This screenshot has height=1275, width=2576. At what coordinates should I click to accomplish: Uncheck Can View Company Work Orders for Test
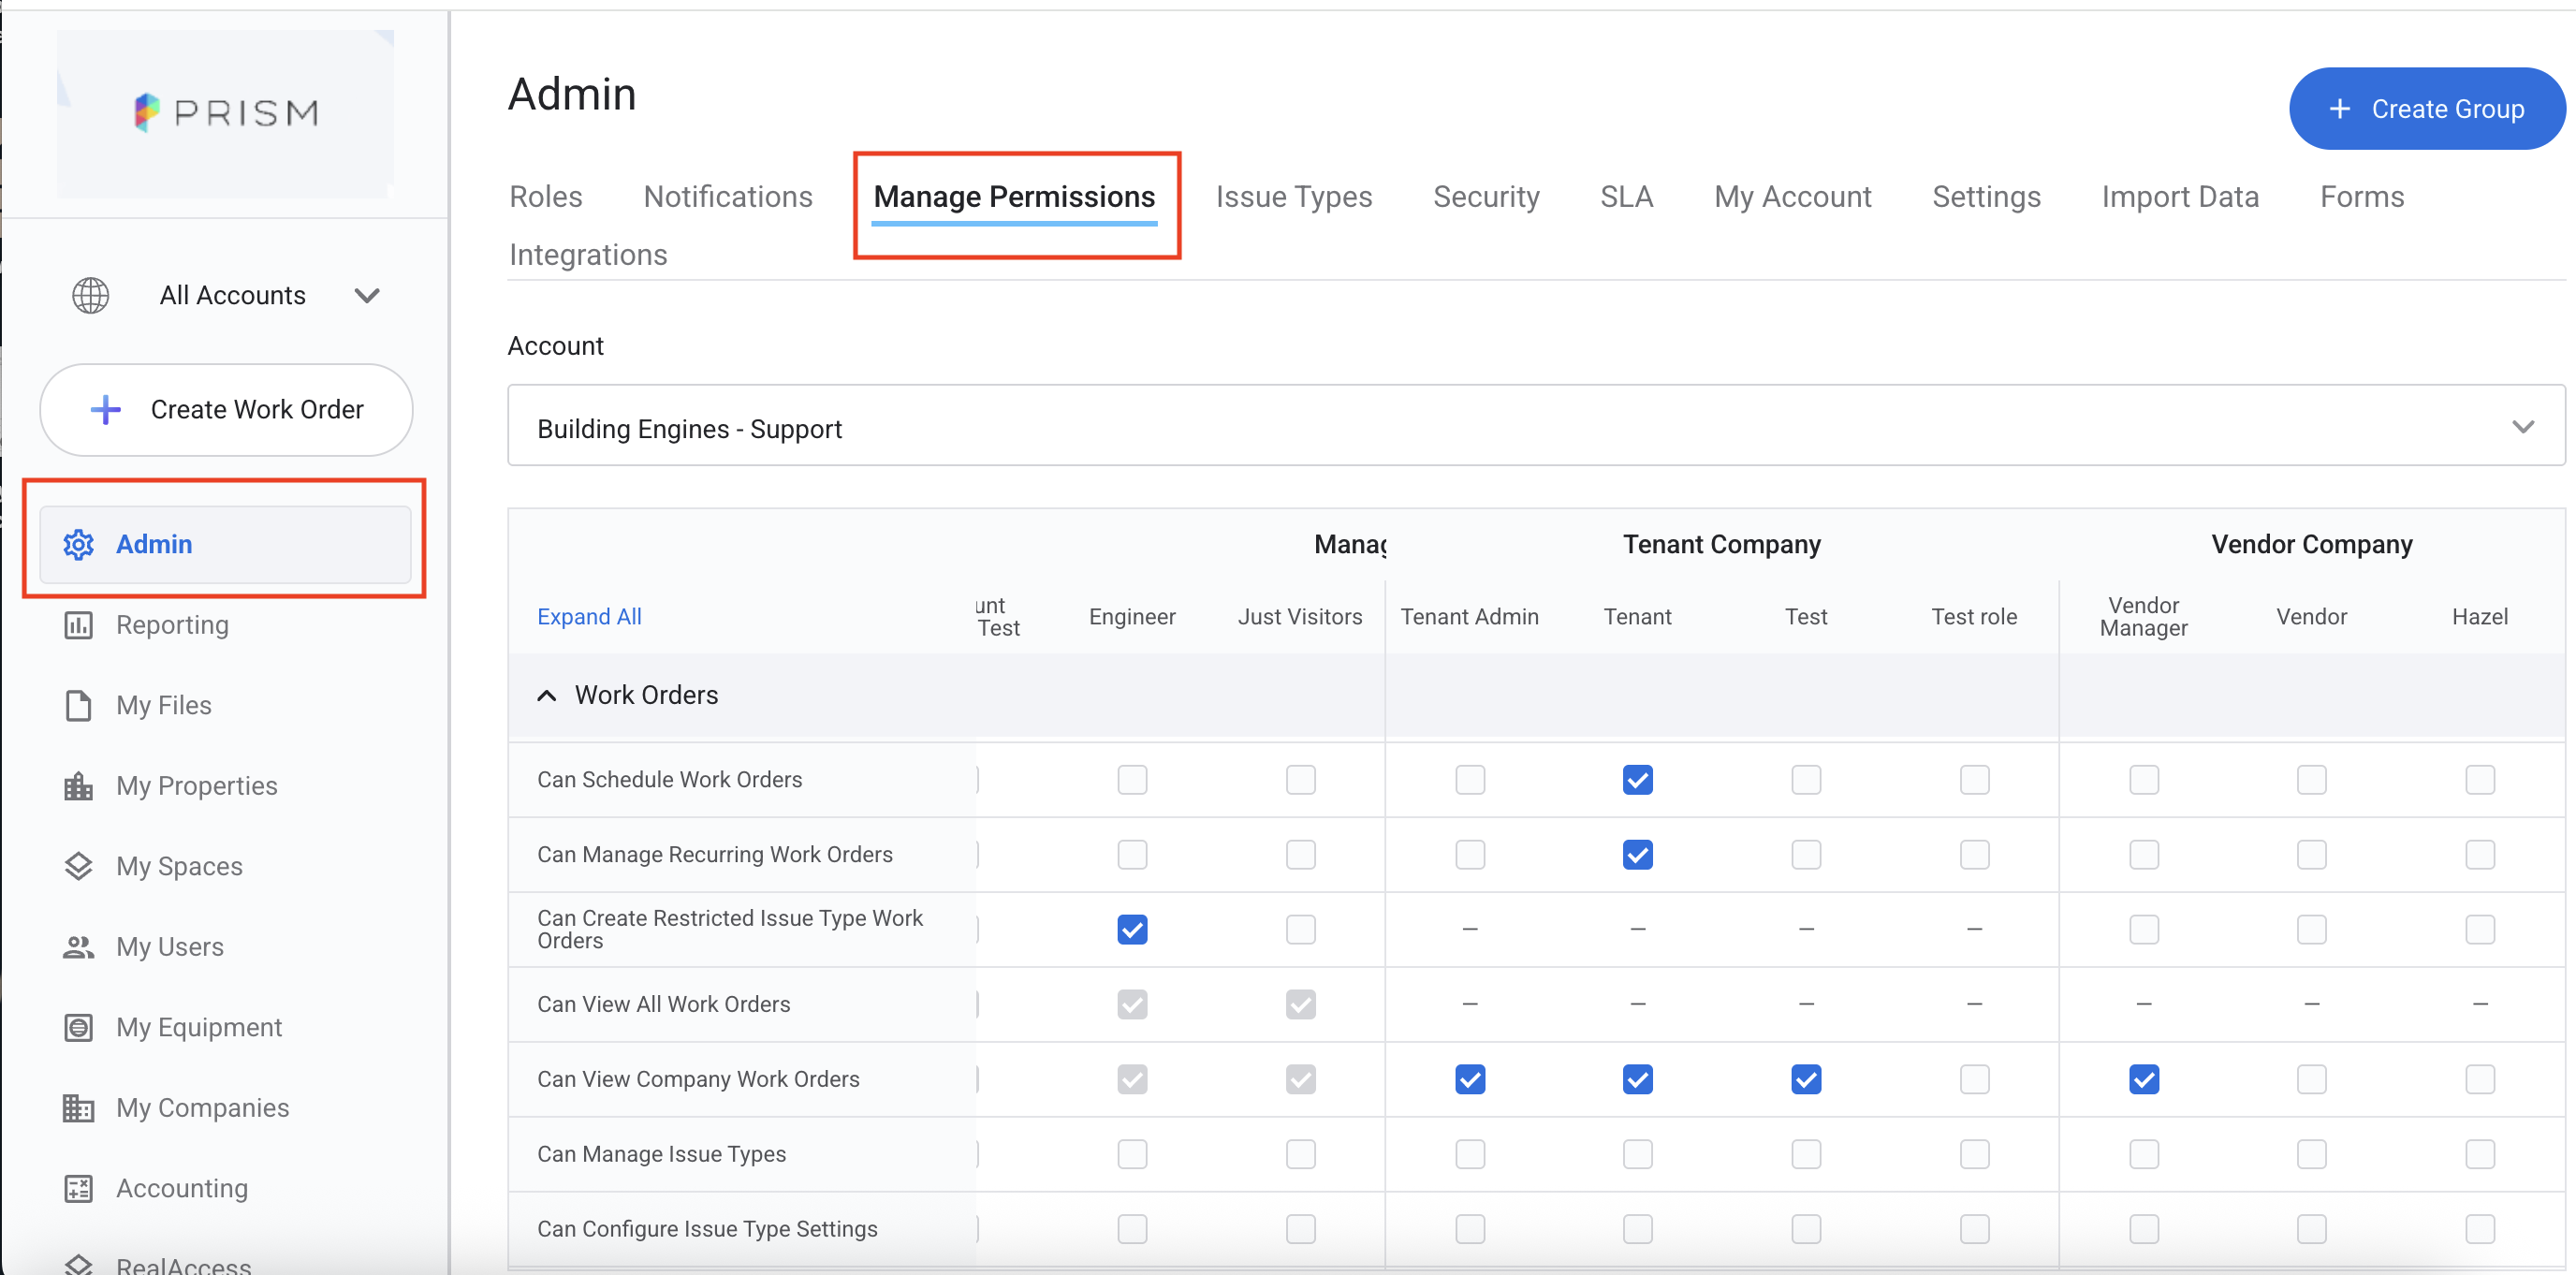point(1806,1080)
